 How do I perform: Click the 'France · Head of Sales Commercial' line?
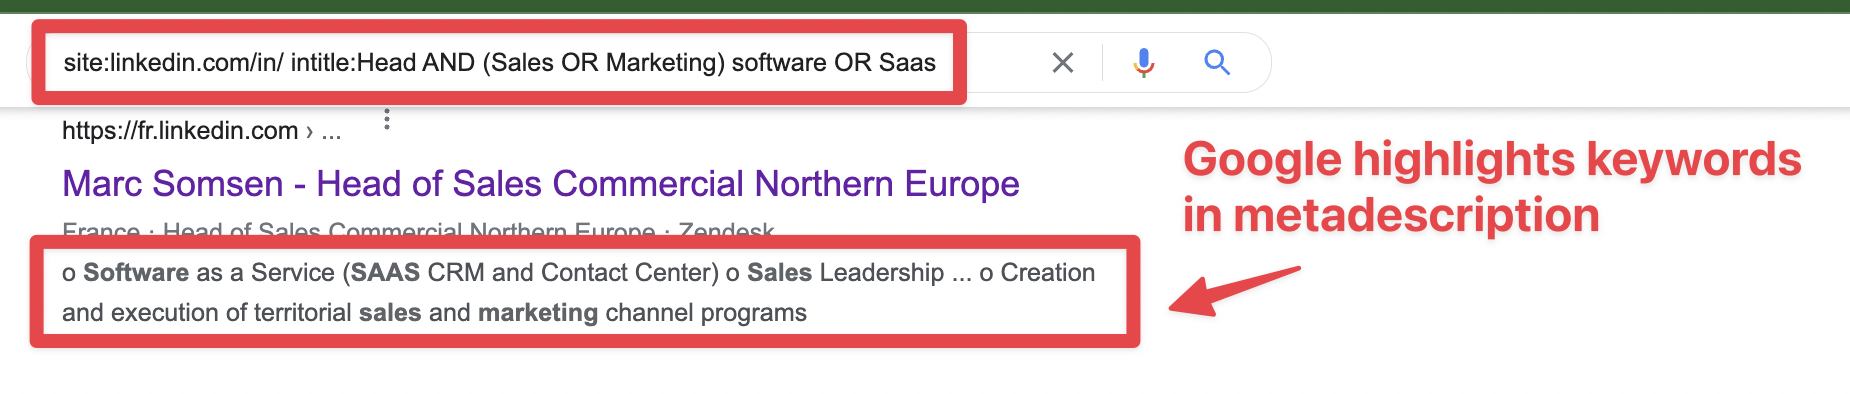418,231
